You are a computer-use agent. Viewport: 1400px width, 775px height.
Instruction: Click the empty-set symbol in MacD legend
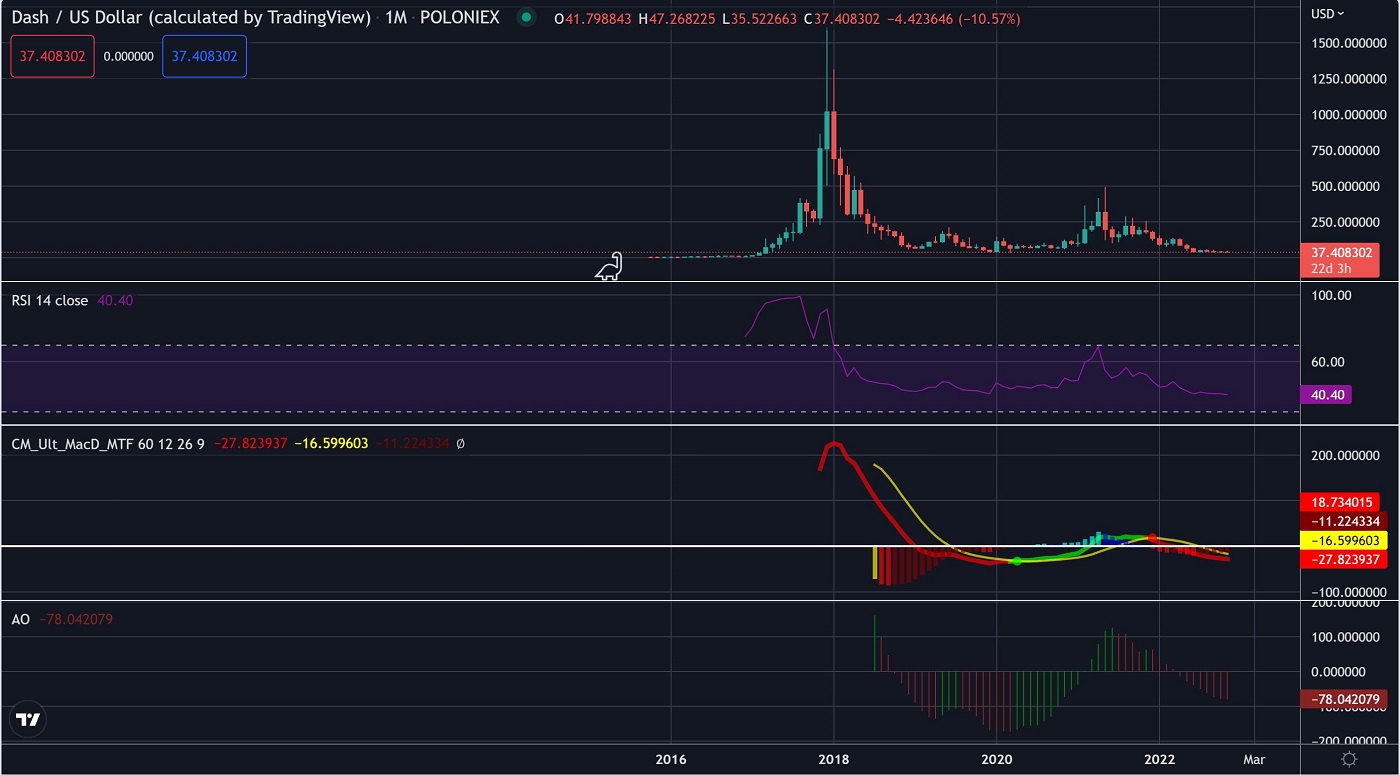(x=460, y=443)
